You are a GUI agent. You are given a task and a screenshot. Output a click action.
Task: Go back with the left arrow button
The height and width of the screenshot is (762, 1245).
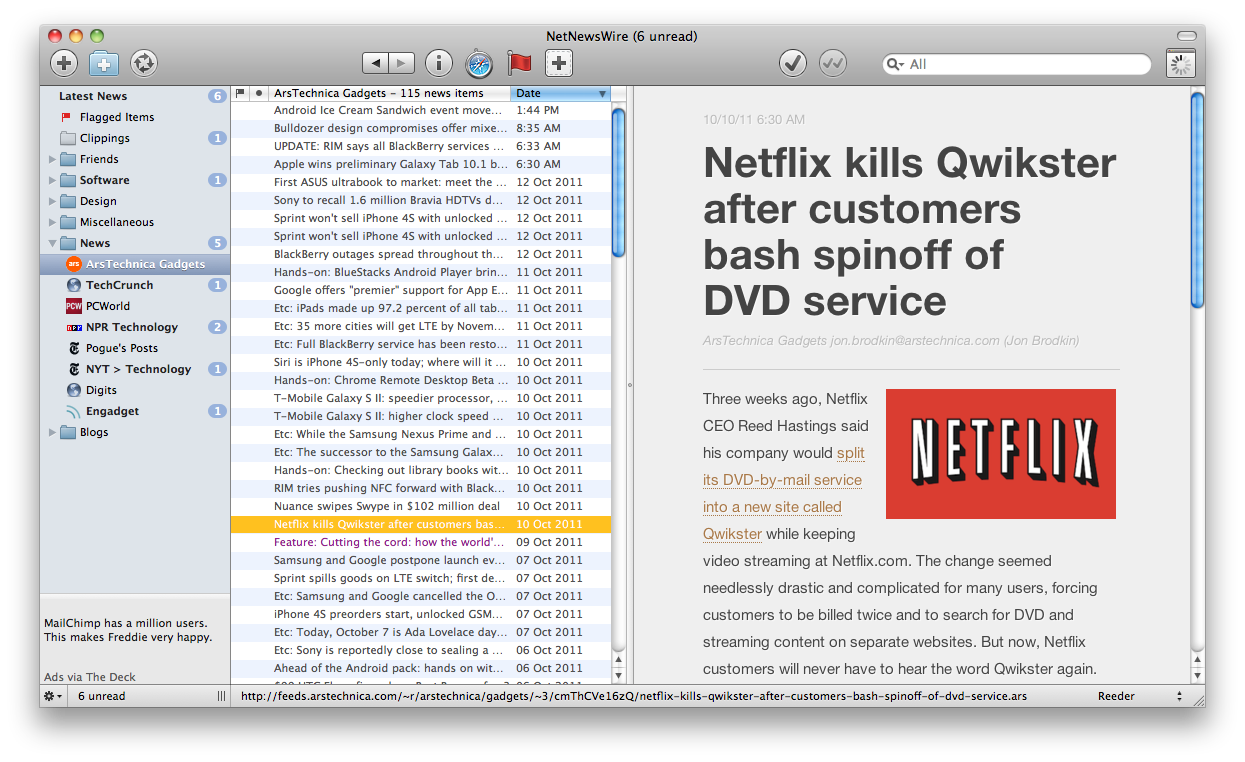(x=375, y=63)
